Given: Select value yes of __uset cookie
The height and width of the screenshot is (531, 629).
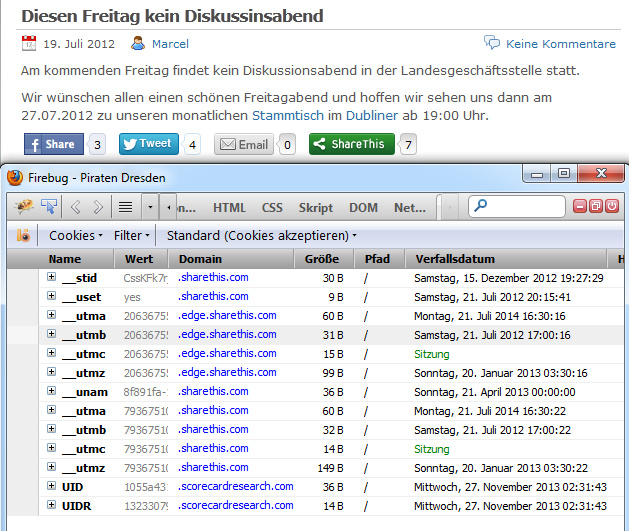Looking at the screenshot, I should click(x=132, y=297).
